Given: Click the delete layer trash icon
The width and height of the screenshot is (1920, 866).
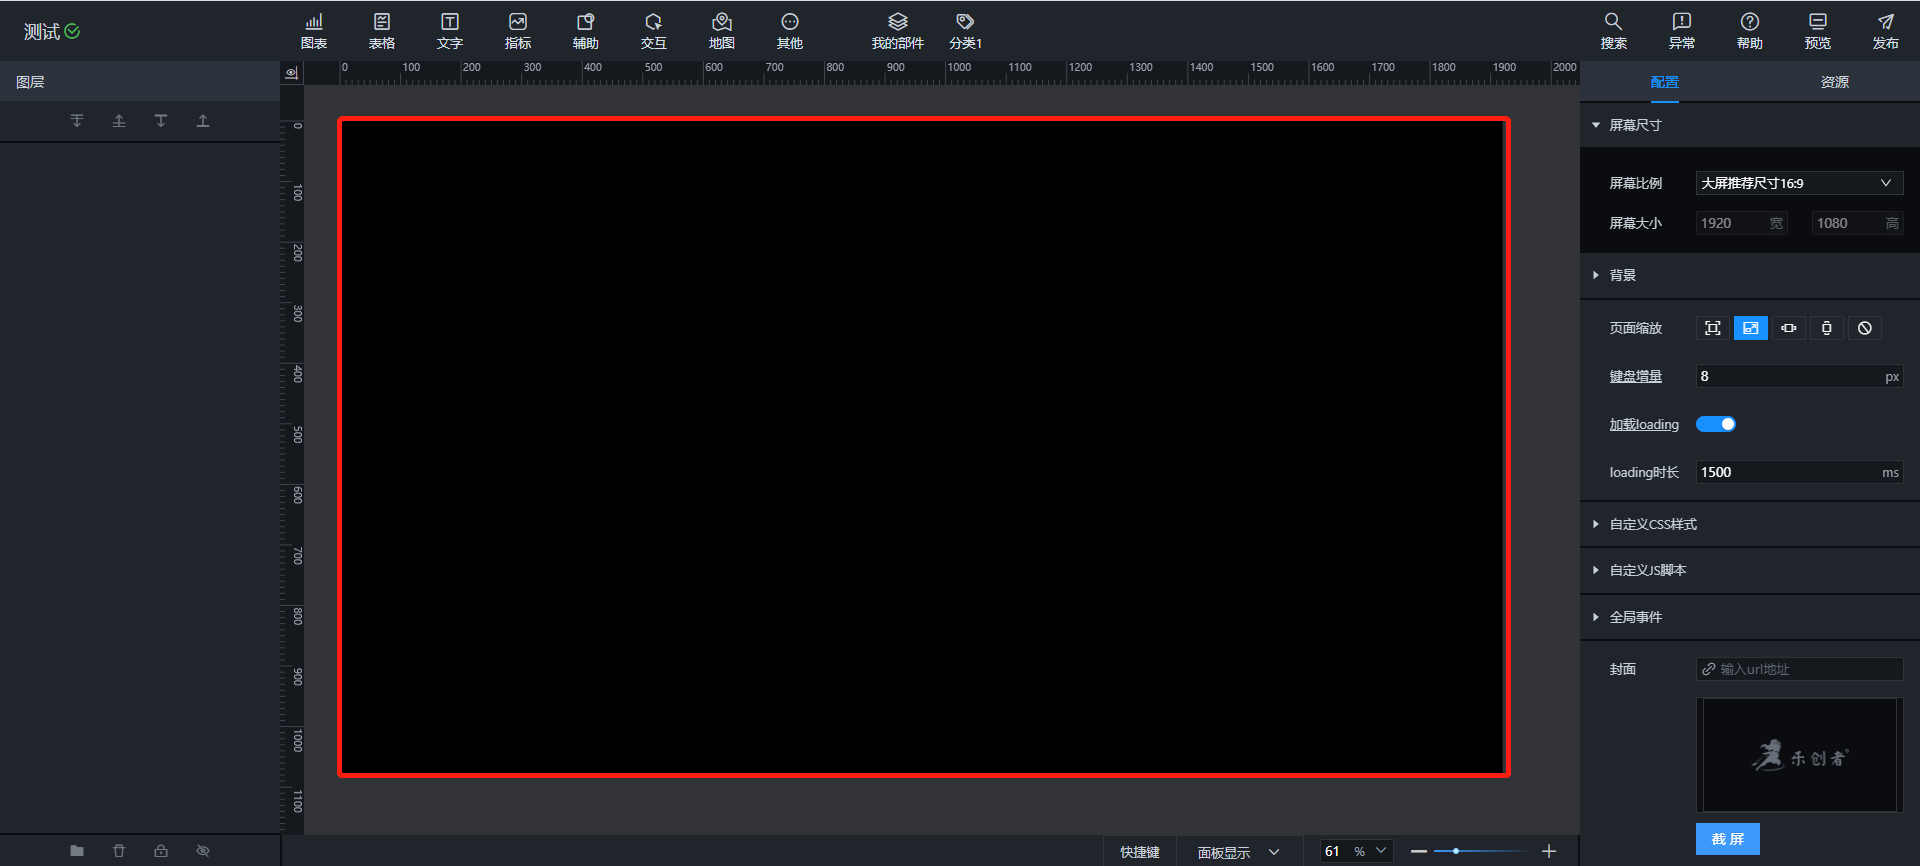Looking at the screenshot, I should pyautogui.click(x=119, y=851).
